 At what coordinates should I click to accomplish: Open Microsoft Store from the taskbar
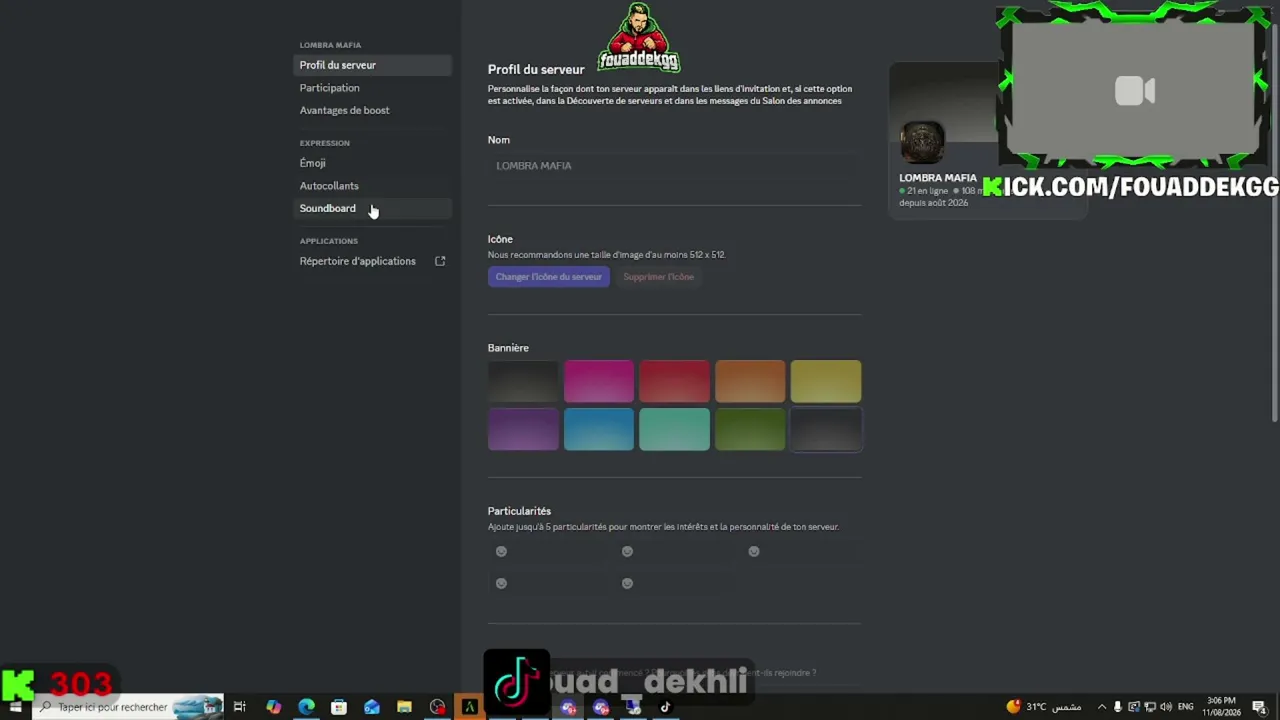tap(339, 707)
